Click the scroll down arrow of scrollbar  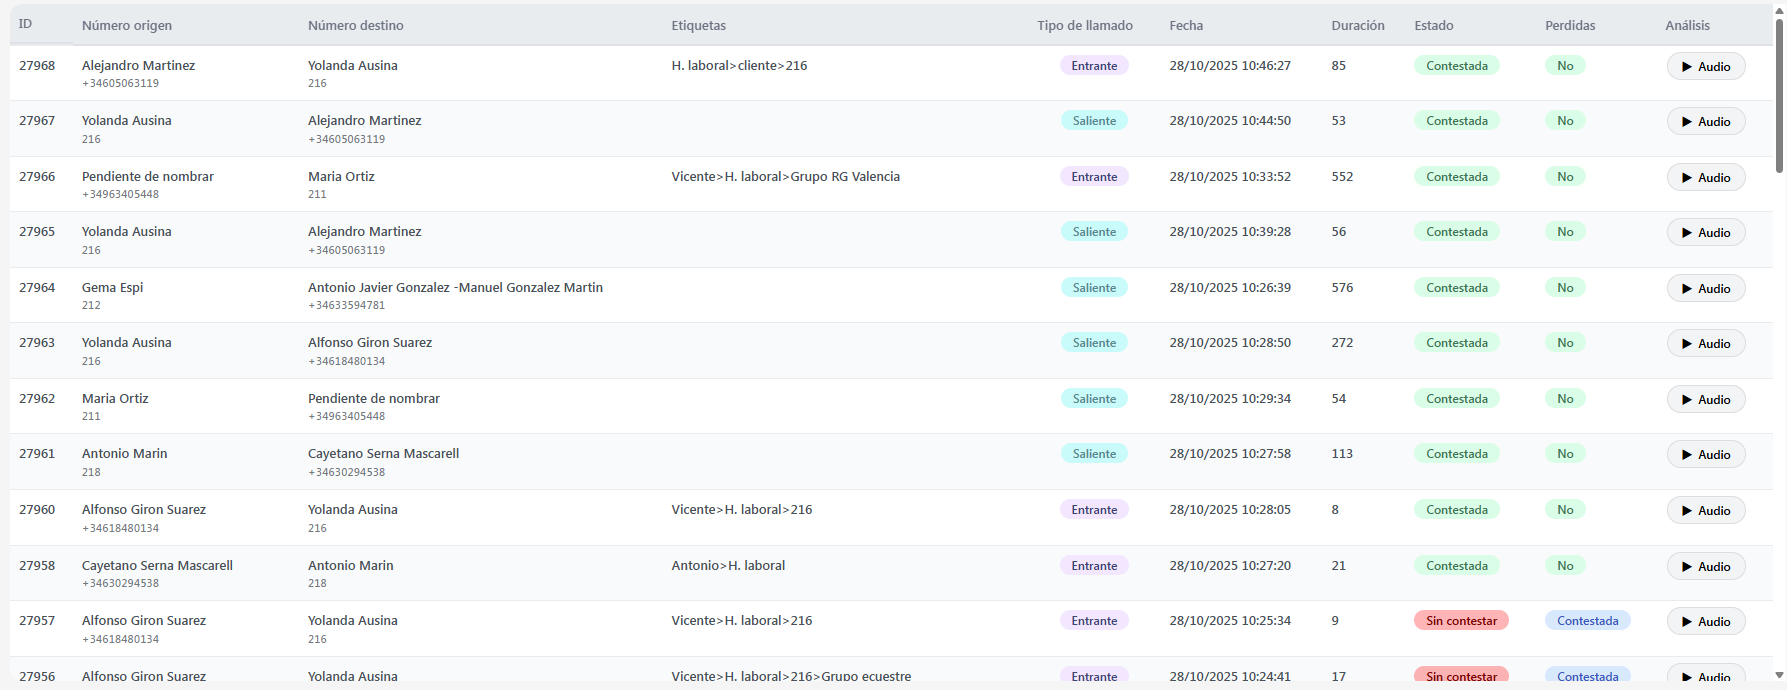pos(1778,676)
